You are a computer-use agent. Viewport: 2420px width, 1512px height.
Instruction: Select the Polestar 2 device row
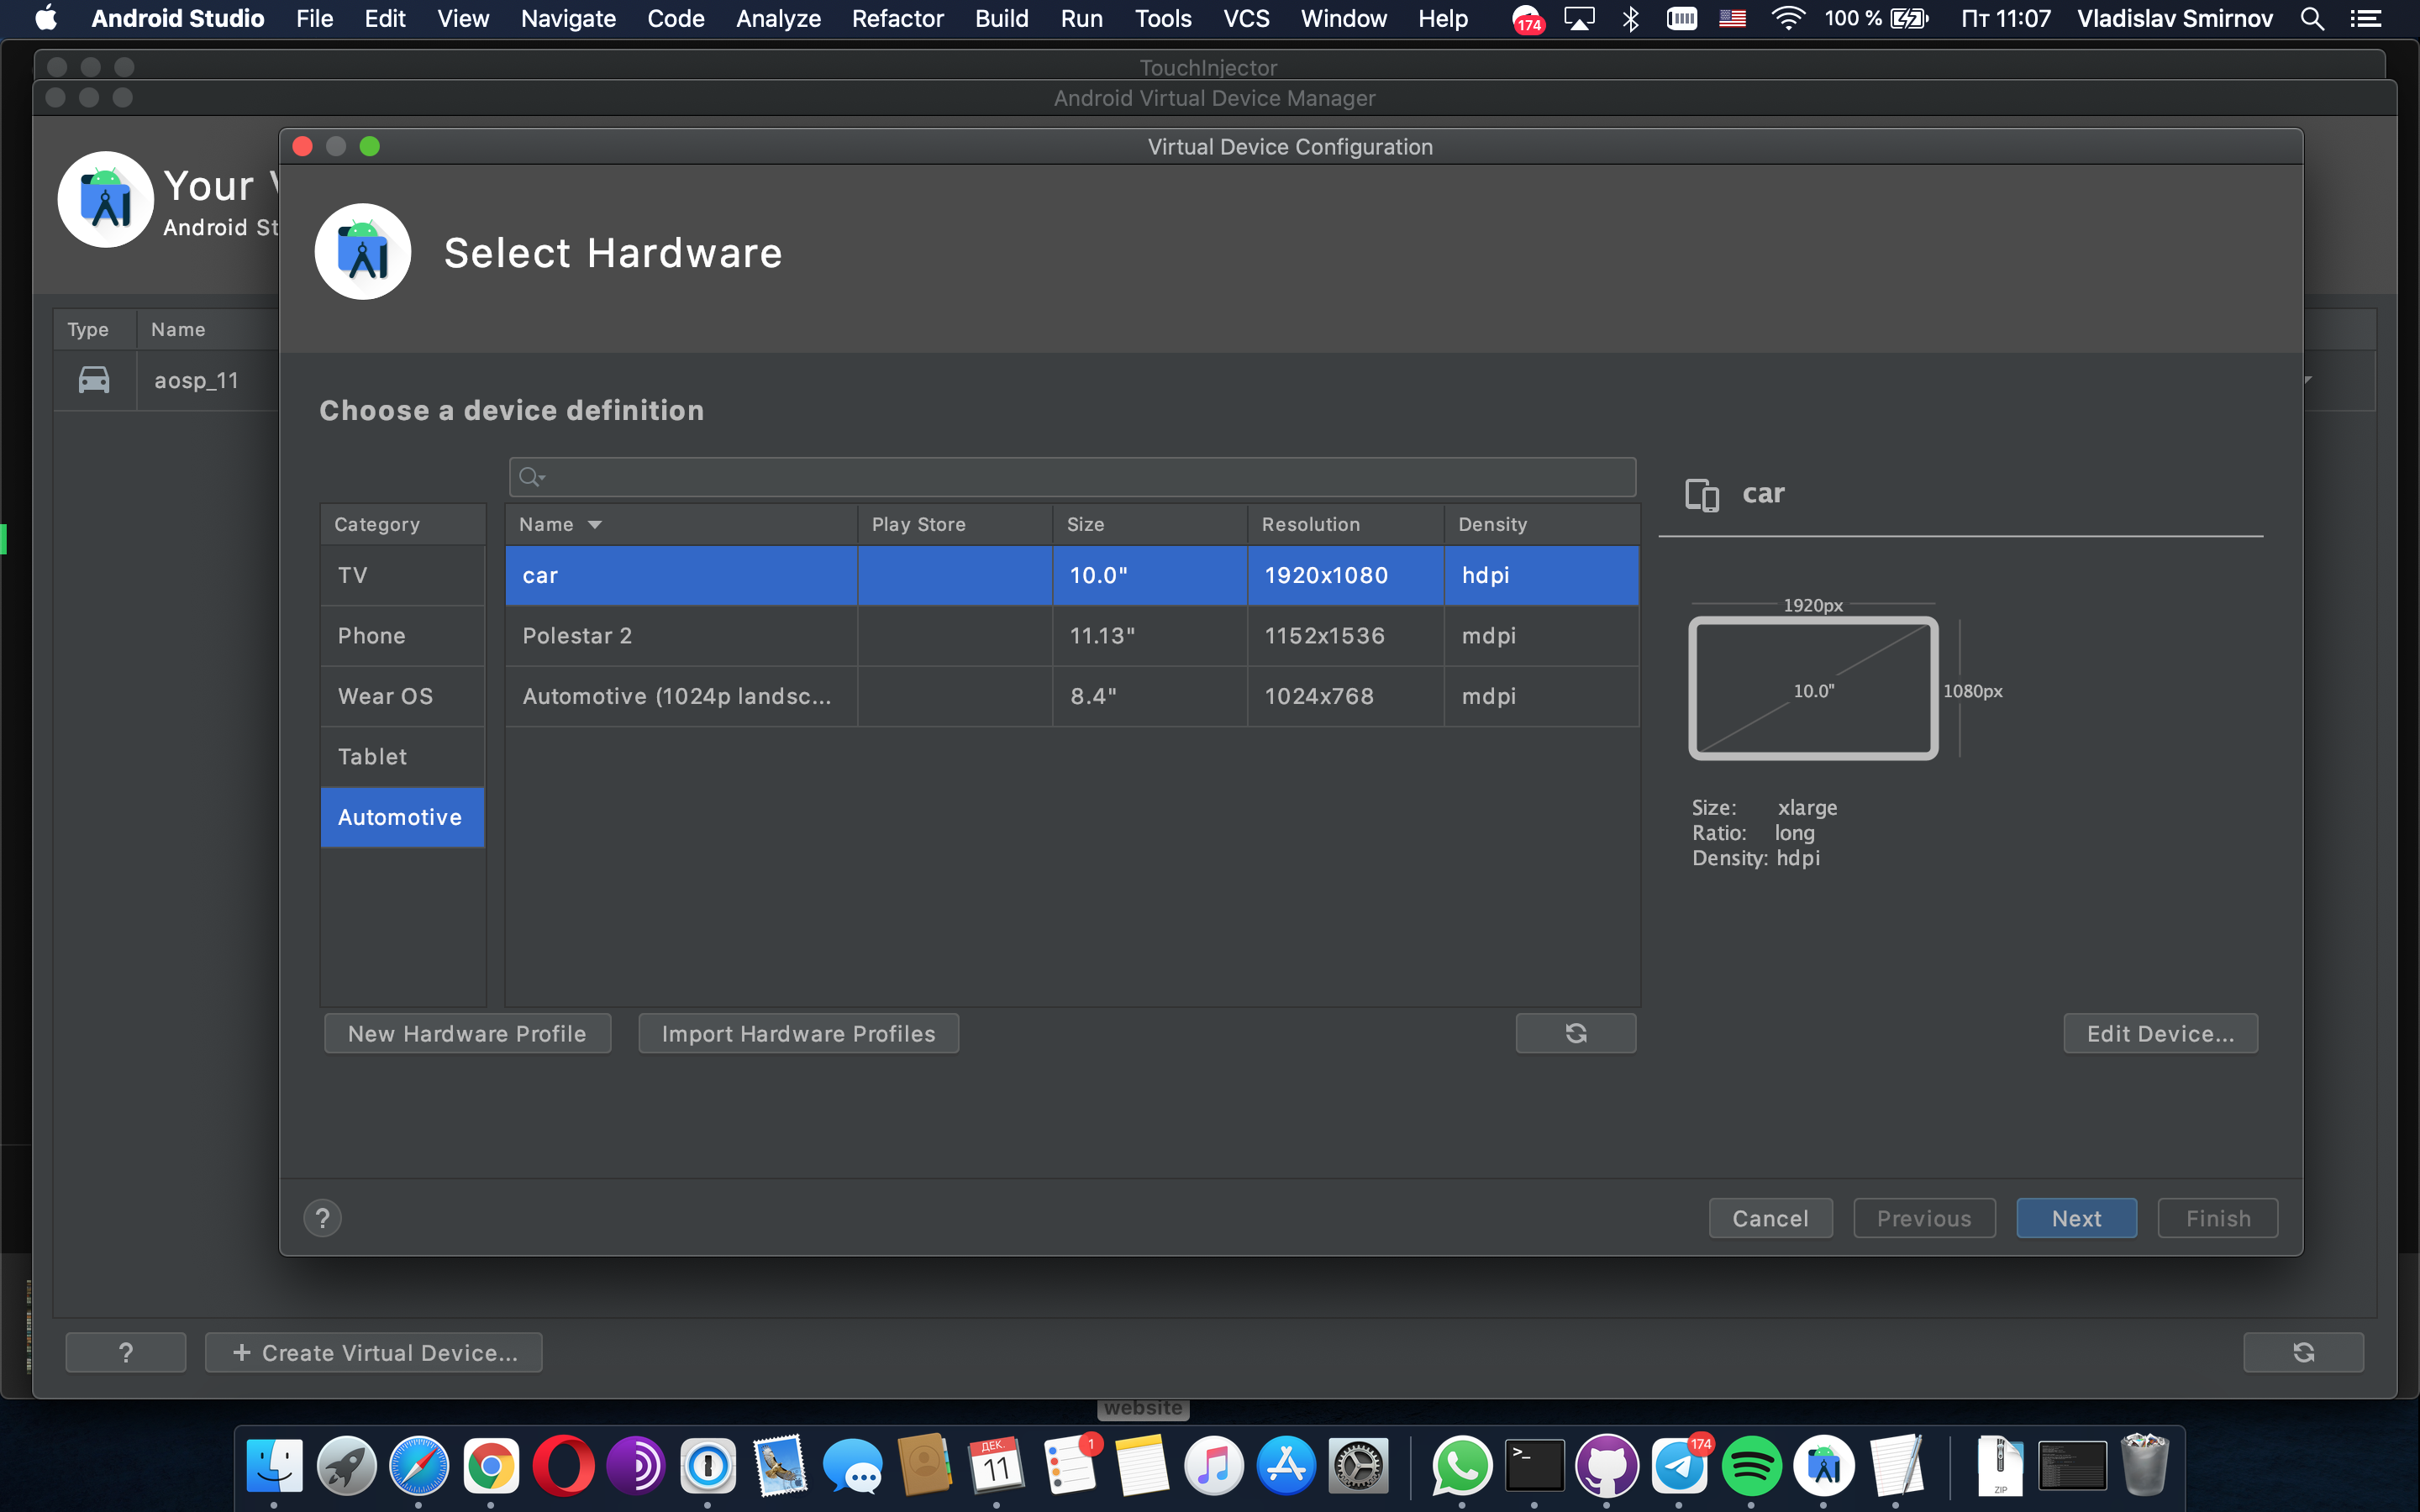tap(1072, 636)
